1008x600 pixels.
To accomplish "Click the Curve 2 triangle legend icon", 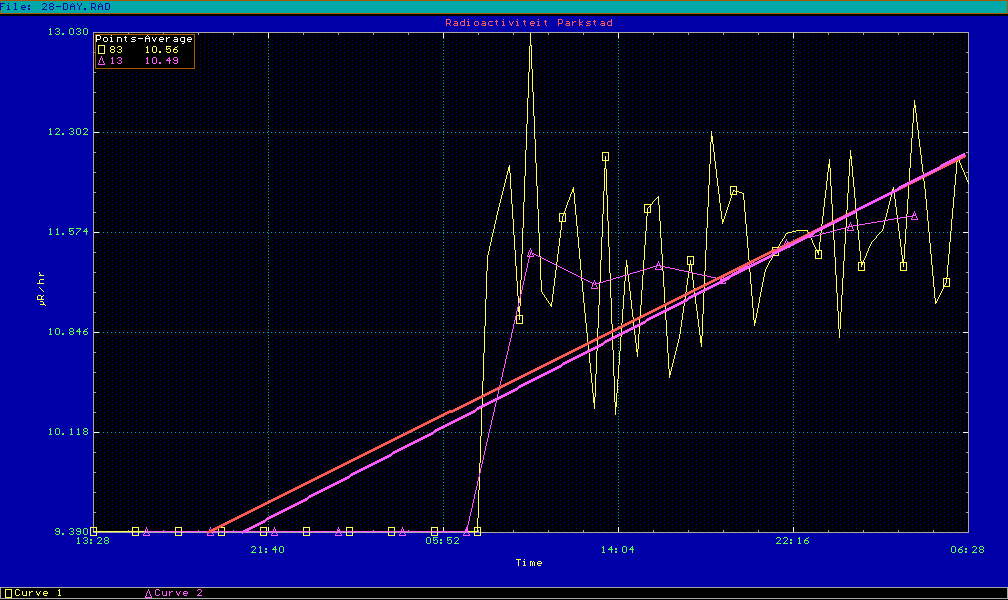I will 149,593.
